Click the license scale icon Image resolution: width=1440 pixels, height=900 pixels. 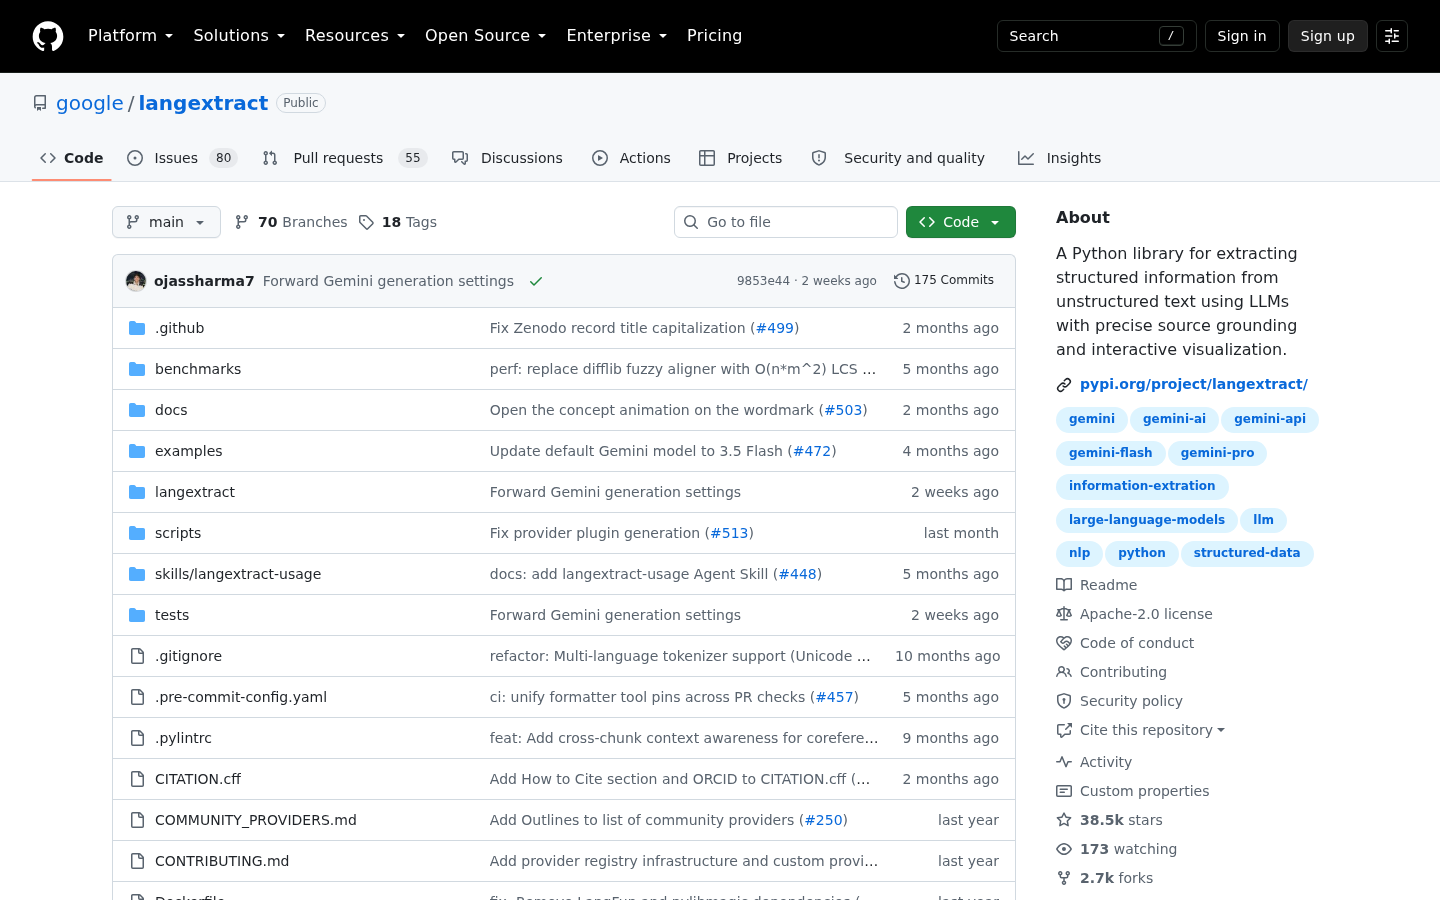[1064, 614]
